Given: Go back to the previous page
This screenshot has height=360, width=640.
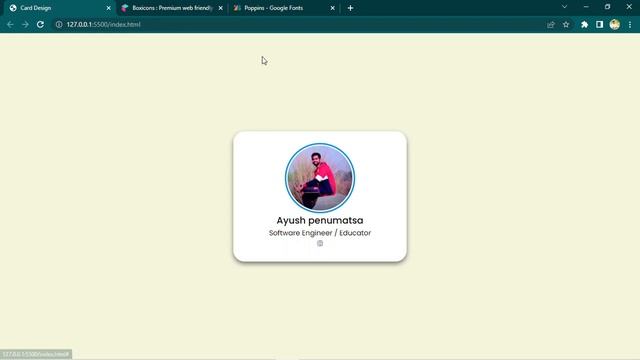Looking at the screenshot, I should coord(10,24).
